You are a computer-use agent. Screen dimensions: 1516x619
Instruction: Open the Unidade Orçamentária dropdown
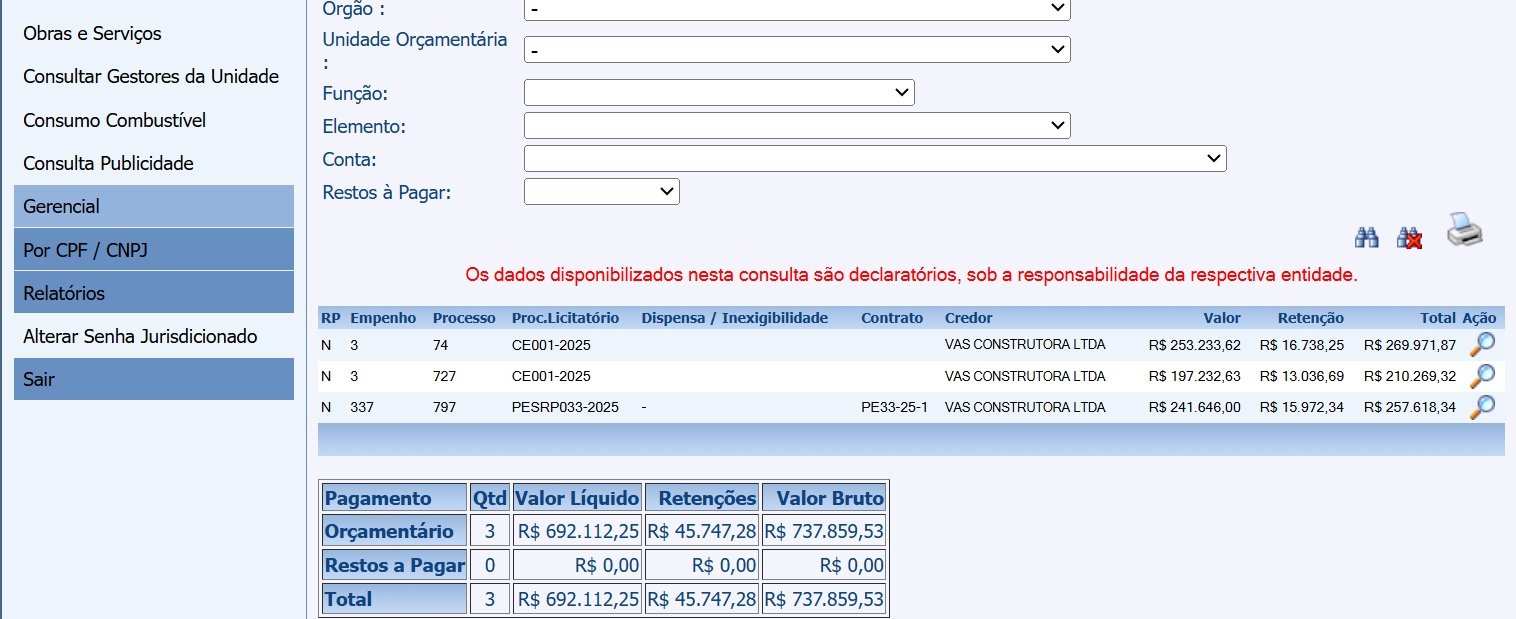point(796,49)
